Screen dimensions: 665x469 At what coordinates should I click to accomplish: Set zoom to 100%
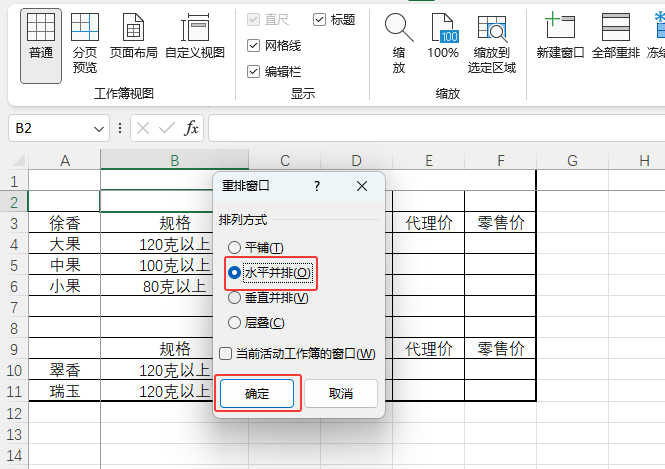point(443,36)
